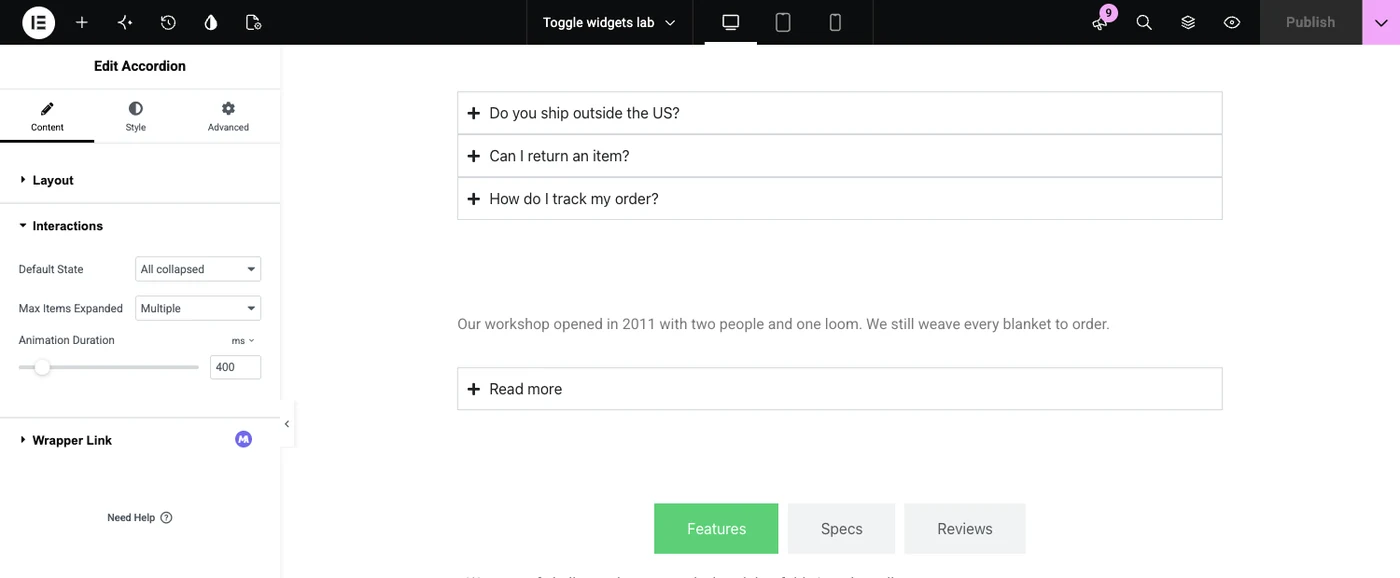Open the History clock icon

[168, 22]
